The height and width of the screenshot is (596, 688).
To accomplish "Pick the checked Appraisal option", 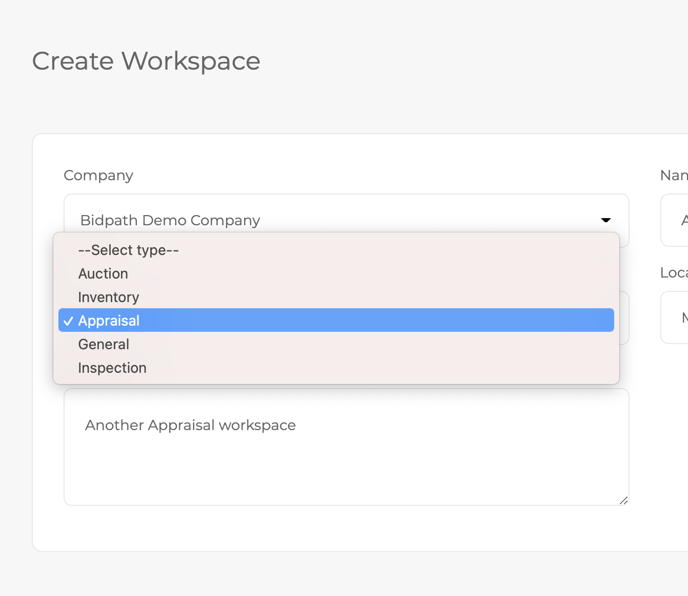I will pos(336,320).
